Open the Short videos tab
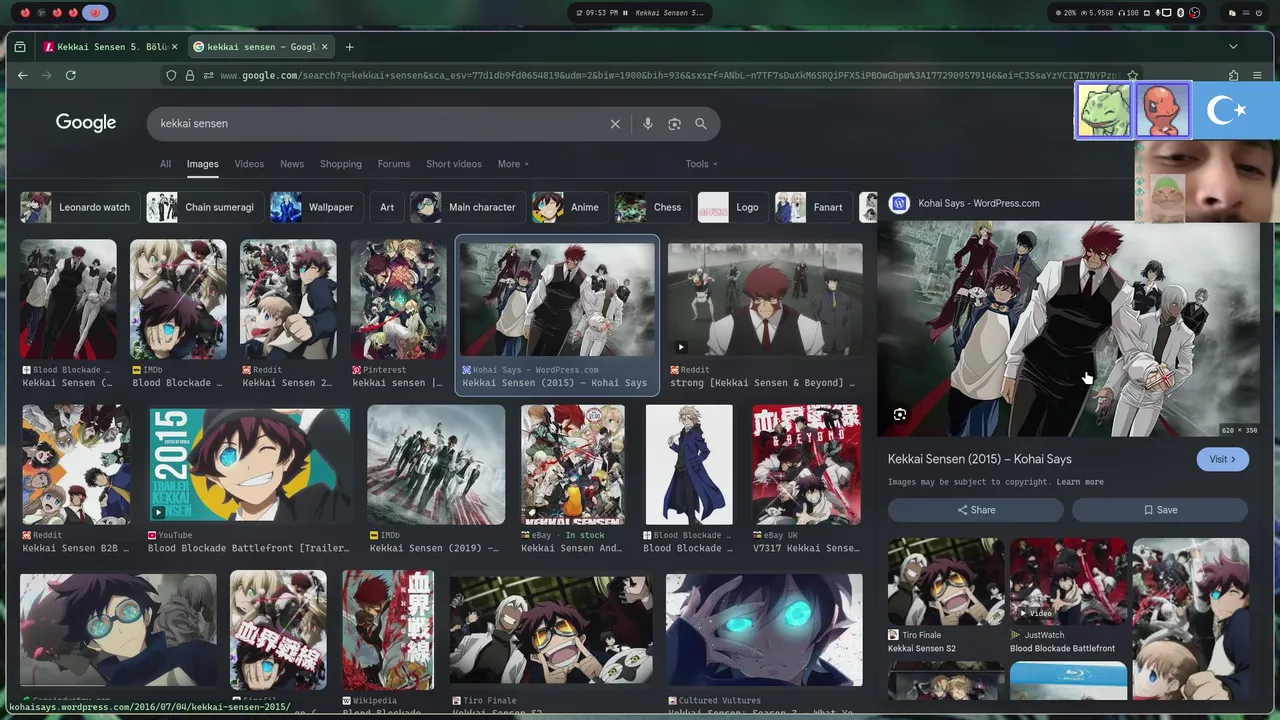The image size is (1280, 720). point(454,164)
